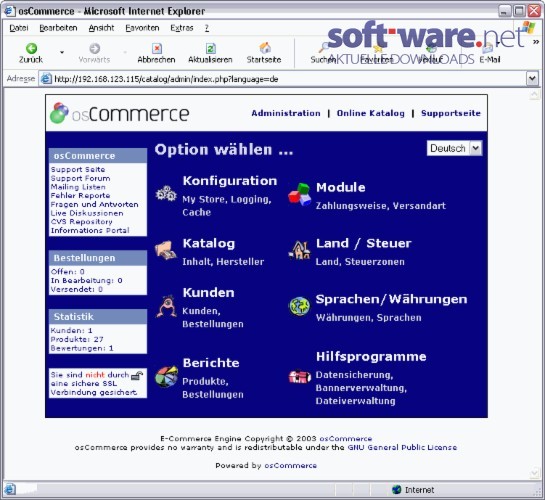Open the Favoriten menu
Viewport: 545px width, 500px height.
(142, 28)
